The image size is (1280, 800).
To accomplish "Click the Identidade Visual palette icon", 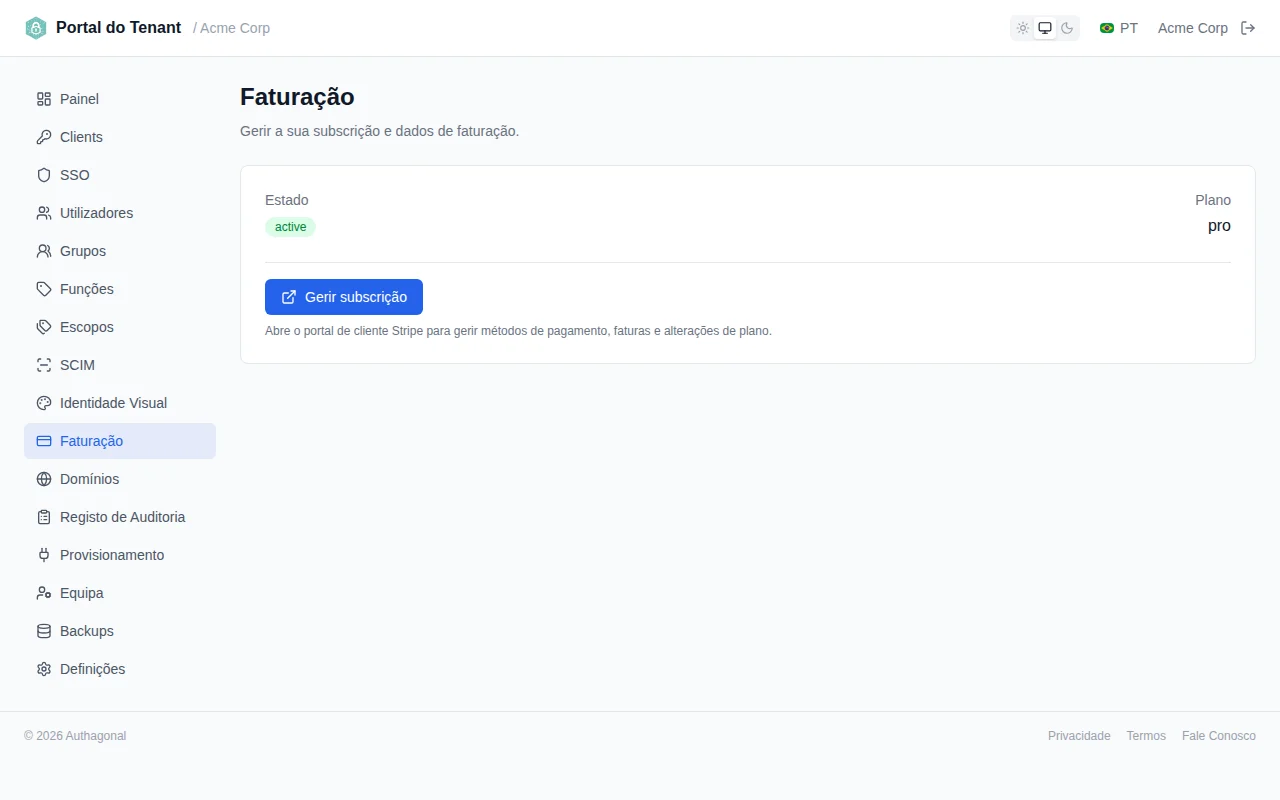I will (x=44, y=403).
